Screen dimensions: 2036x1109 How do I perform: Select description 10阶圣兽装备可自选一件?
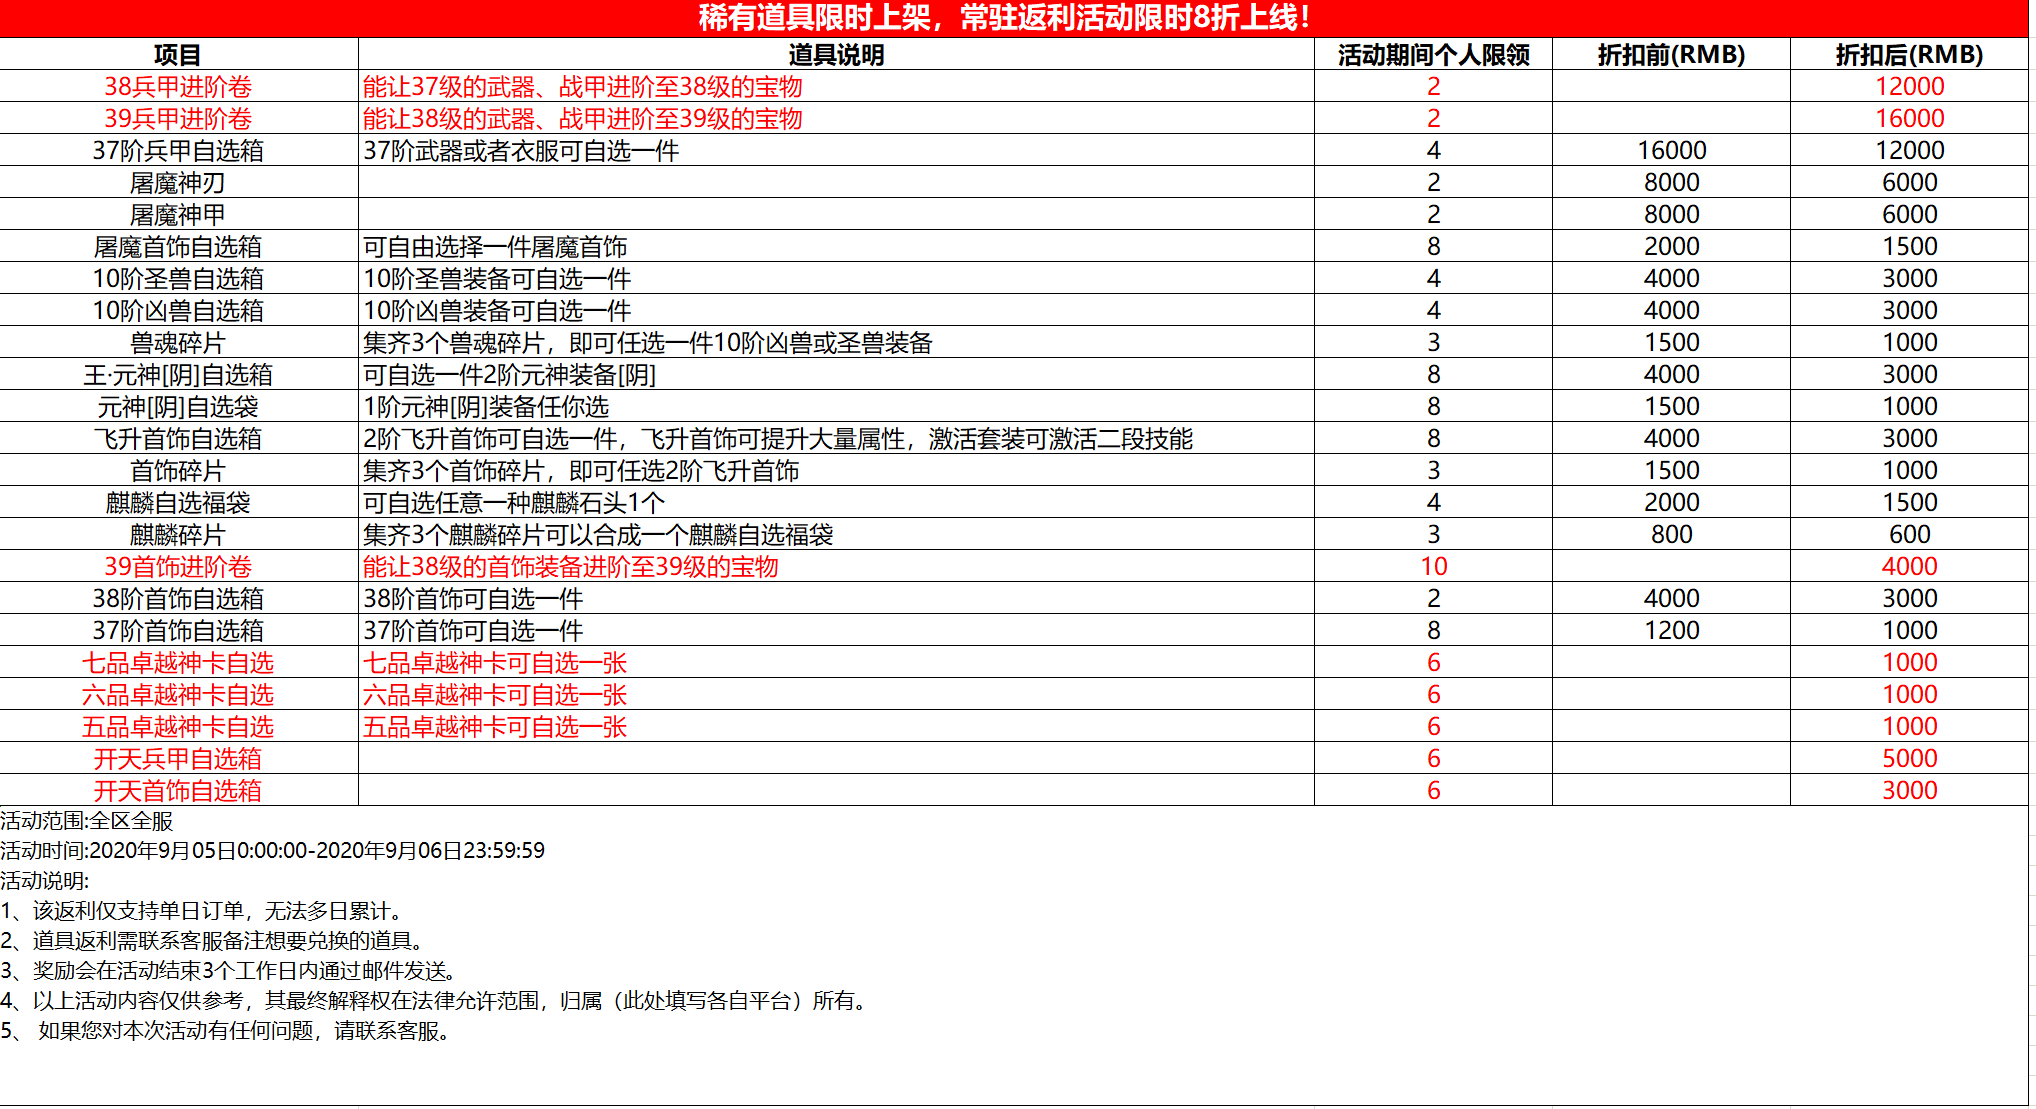497,278
